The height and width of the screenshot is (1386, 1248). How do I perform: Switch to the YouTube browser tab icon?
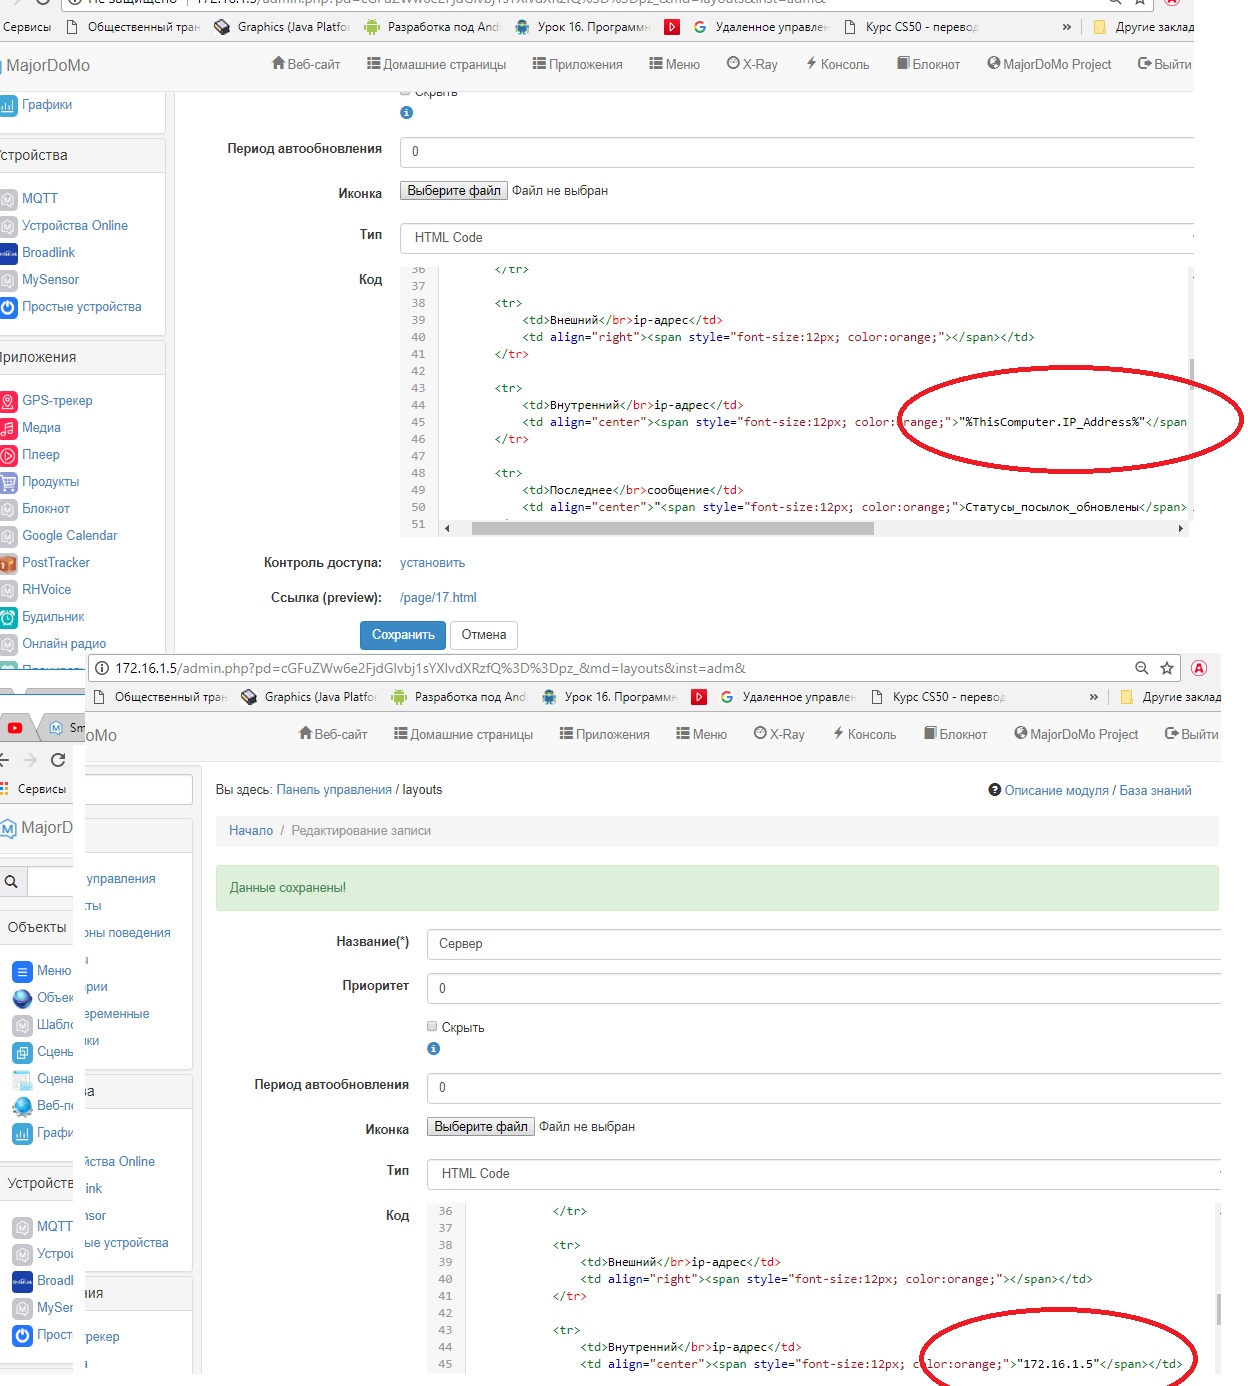click(x=14, y=728)
